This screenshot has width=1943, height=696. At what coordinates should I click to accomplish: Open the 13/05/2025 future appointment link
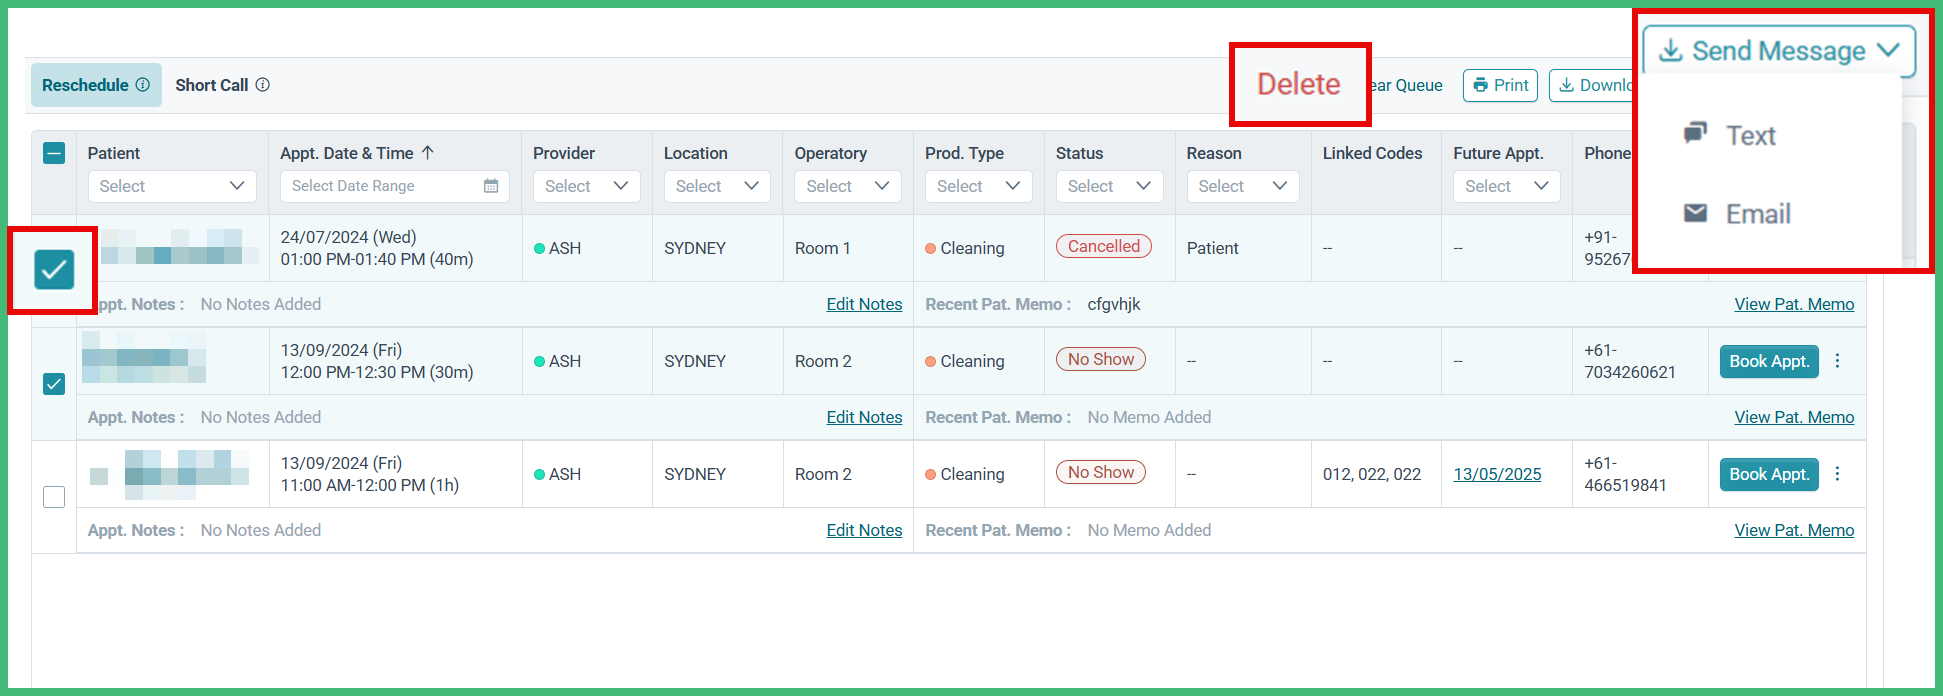[x=1497, y=474]
